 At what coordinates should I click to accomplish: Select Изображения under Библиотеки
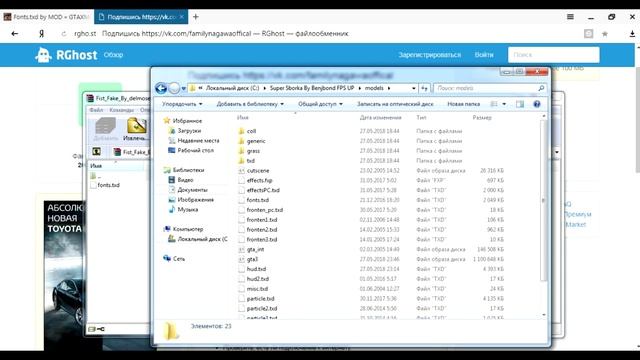196,200
